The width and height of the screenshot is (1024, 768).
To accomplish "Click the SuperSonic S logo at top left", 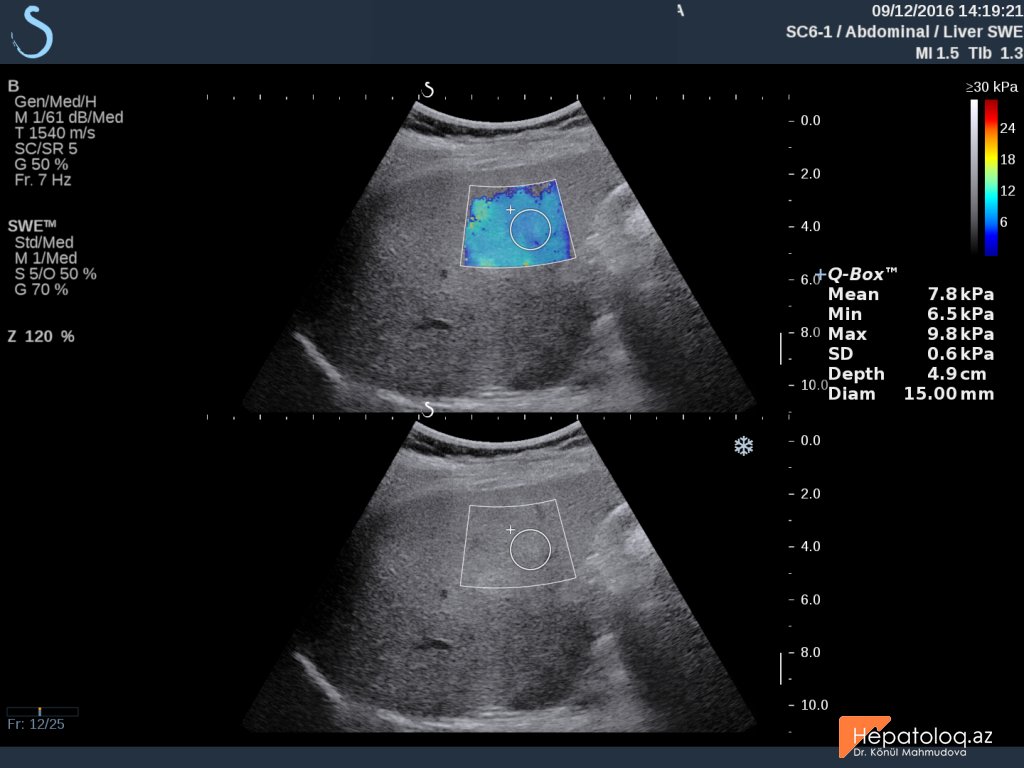I will coord(31,31).
